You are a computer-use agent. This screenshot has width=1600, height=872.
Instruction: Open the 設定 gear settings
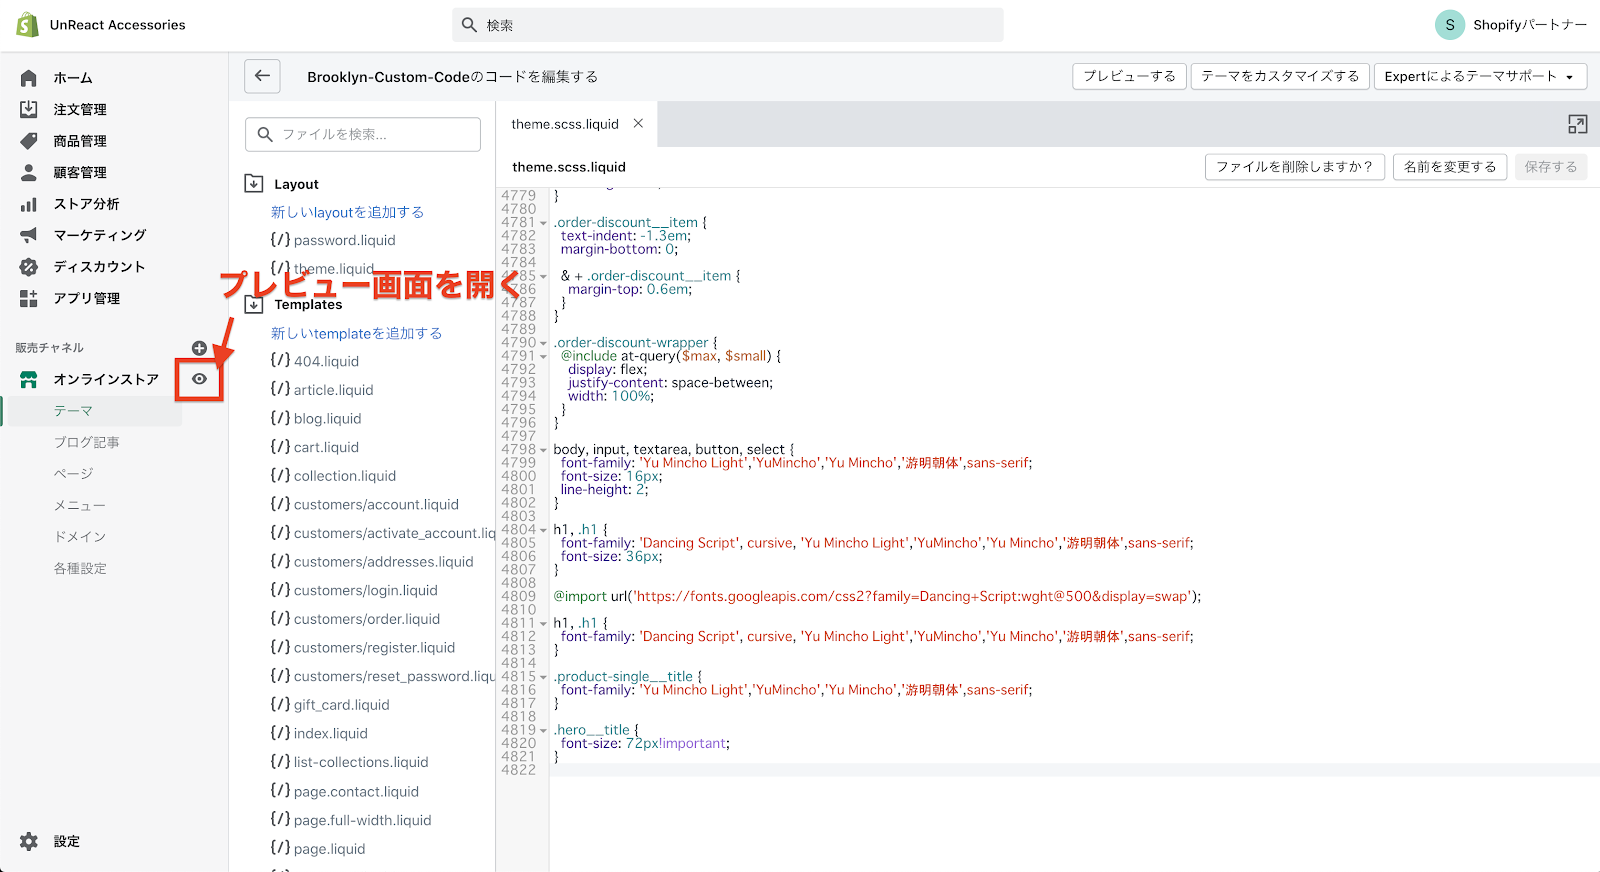pyautogui.click(x=50, y=841)
